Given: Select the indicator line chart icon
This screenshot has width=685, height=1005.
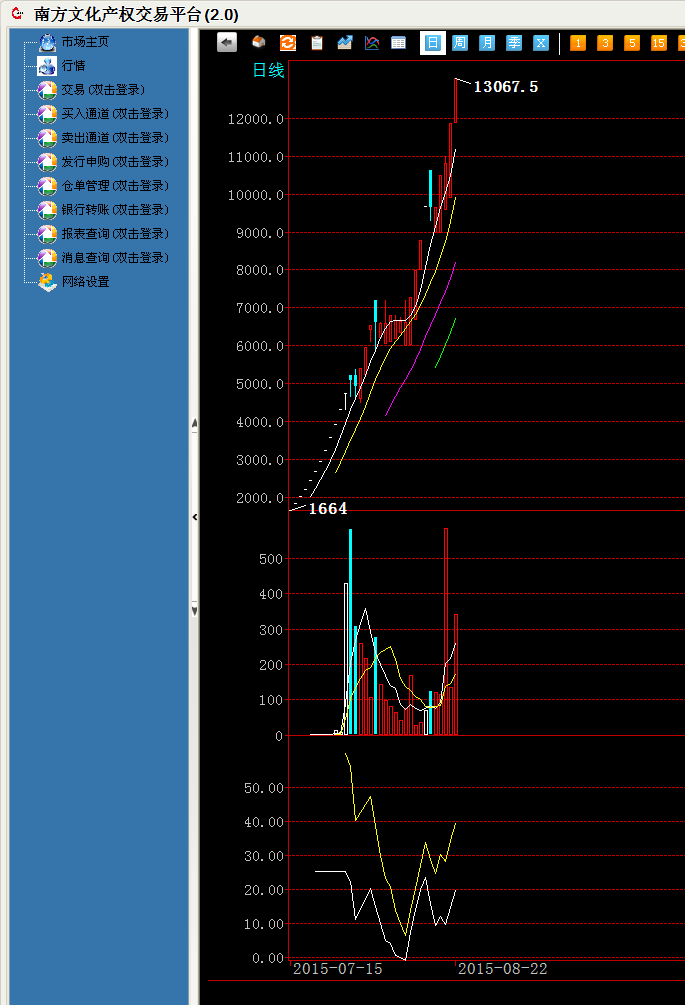Looking at the screenshot, I should (x=372, y=43).
